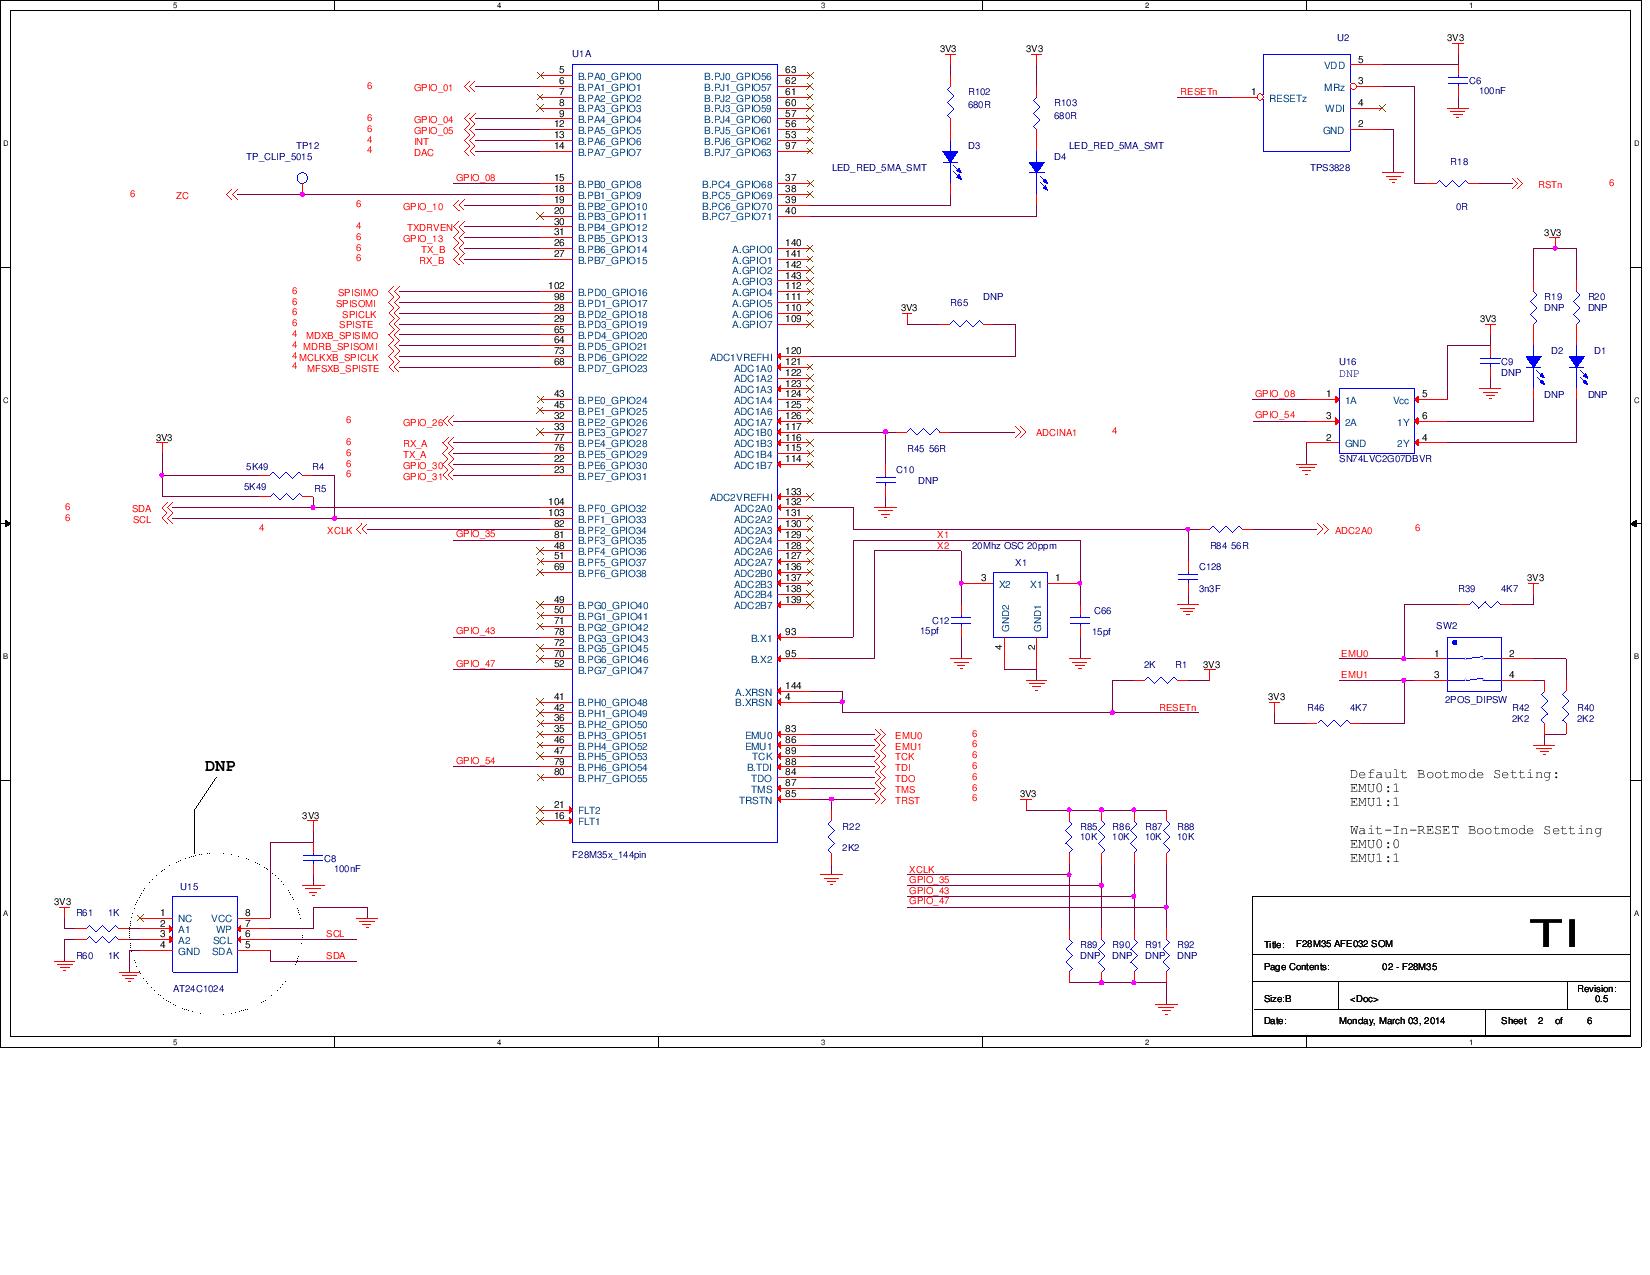1650x1275 pixels.
Task: Click the R84 56R resistor symbol
Action: (1226, 530)
